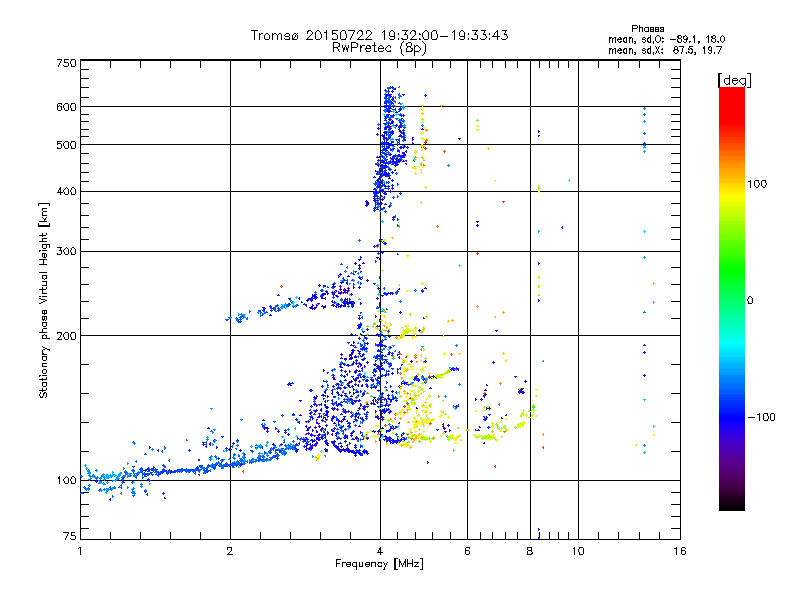Click the 'Phases' heading text

(647, 29)
